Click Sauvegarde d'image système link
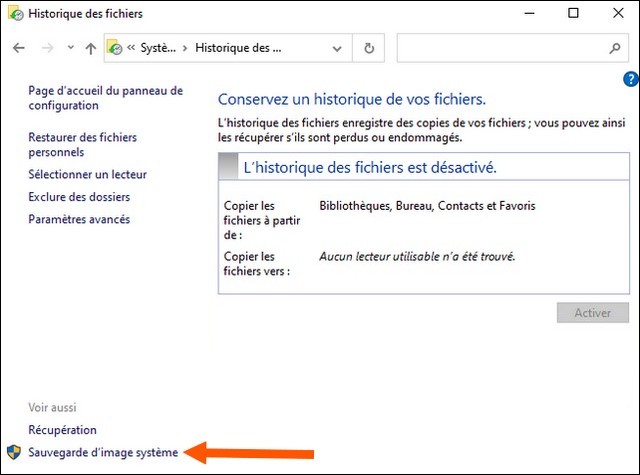640x475 pixels. (x=103, y=452)
